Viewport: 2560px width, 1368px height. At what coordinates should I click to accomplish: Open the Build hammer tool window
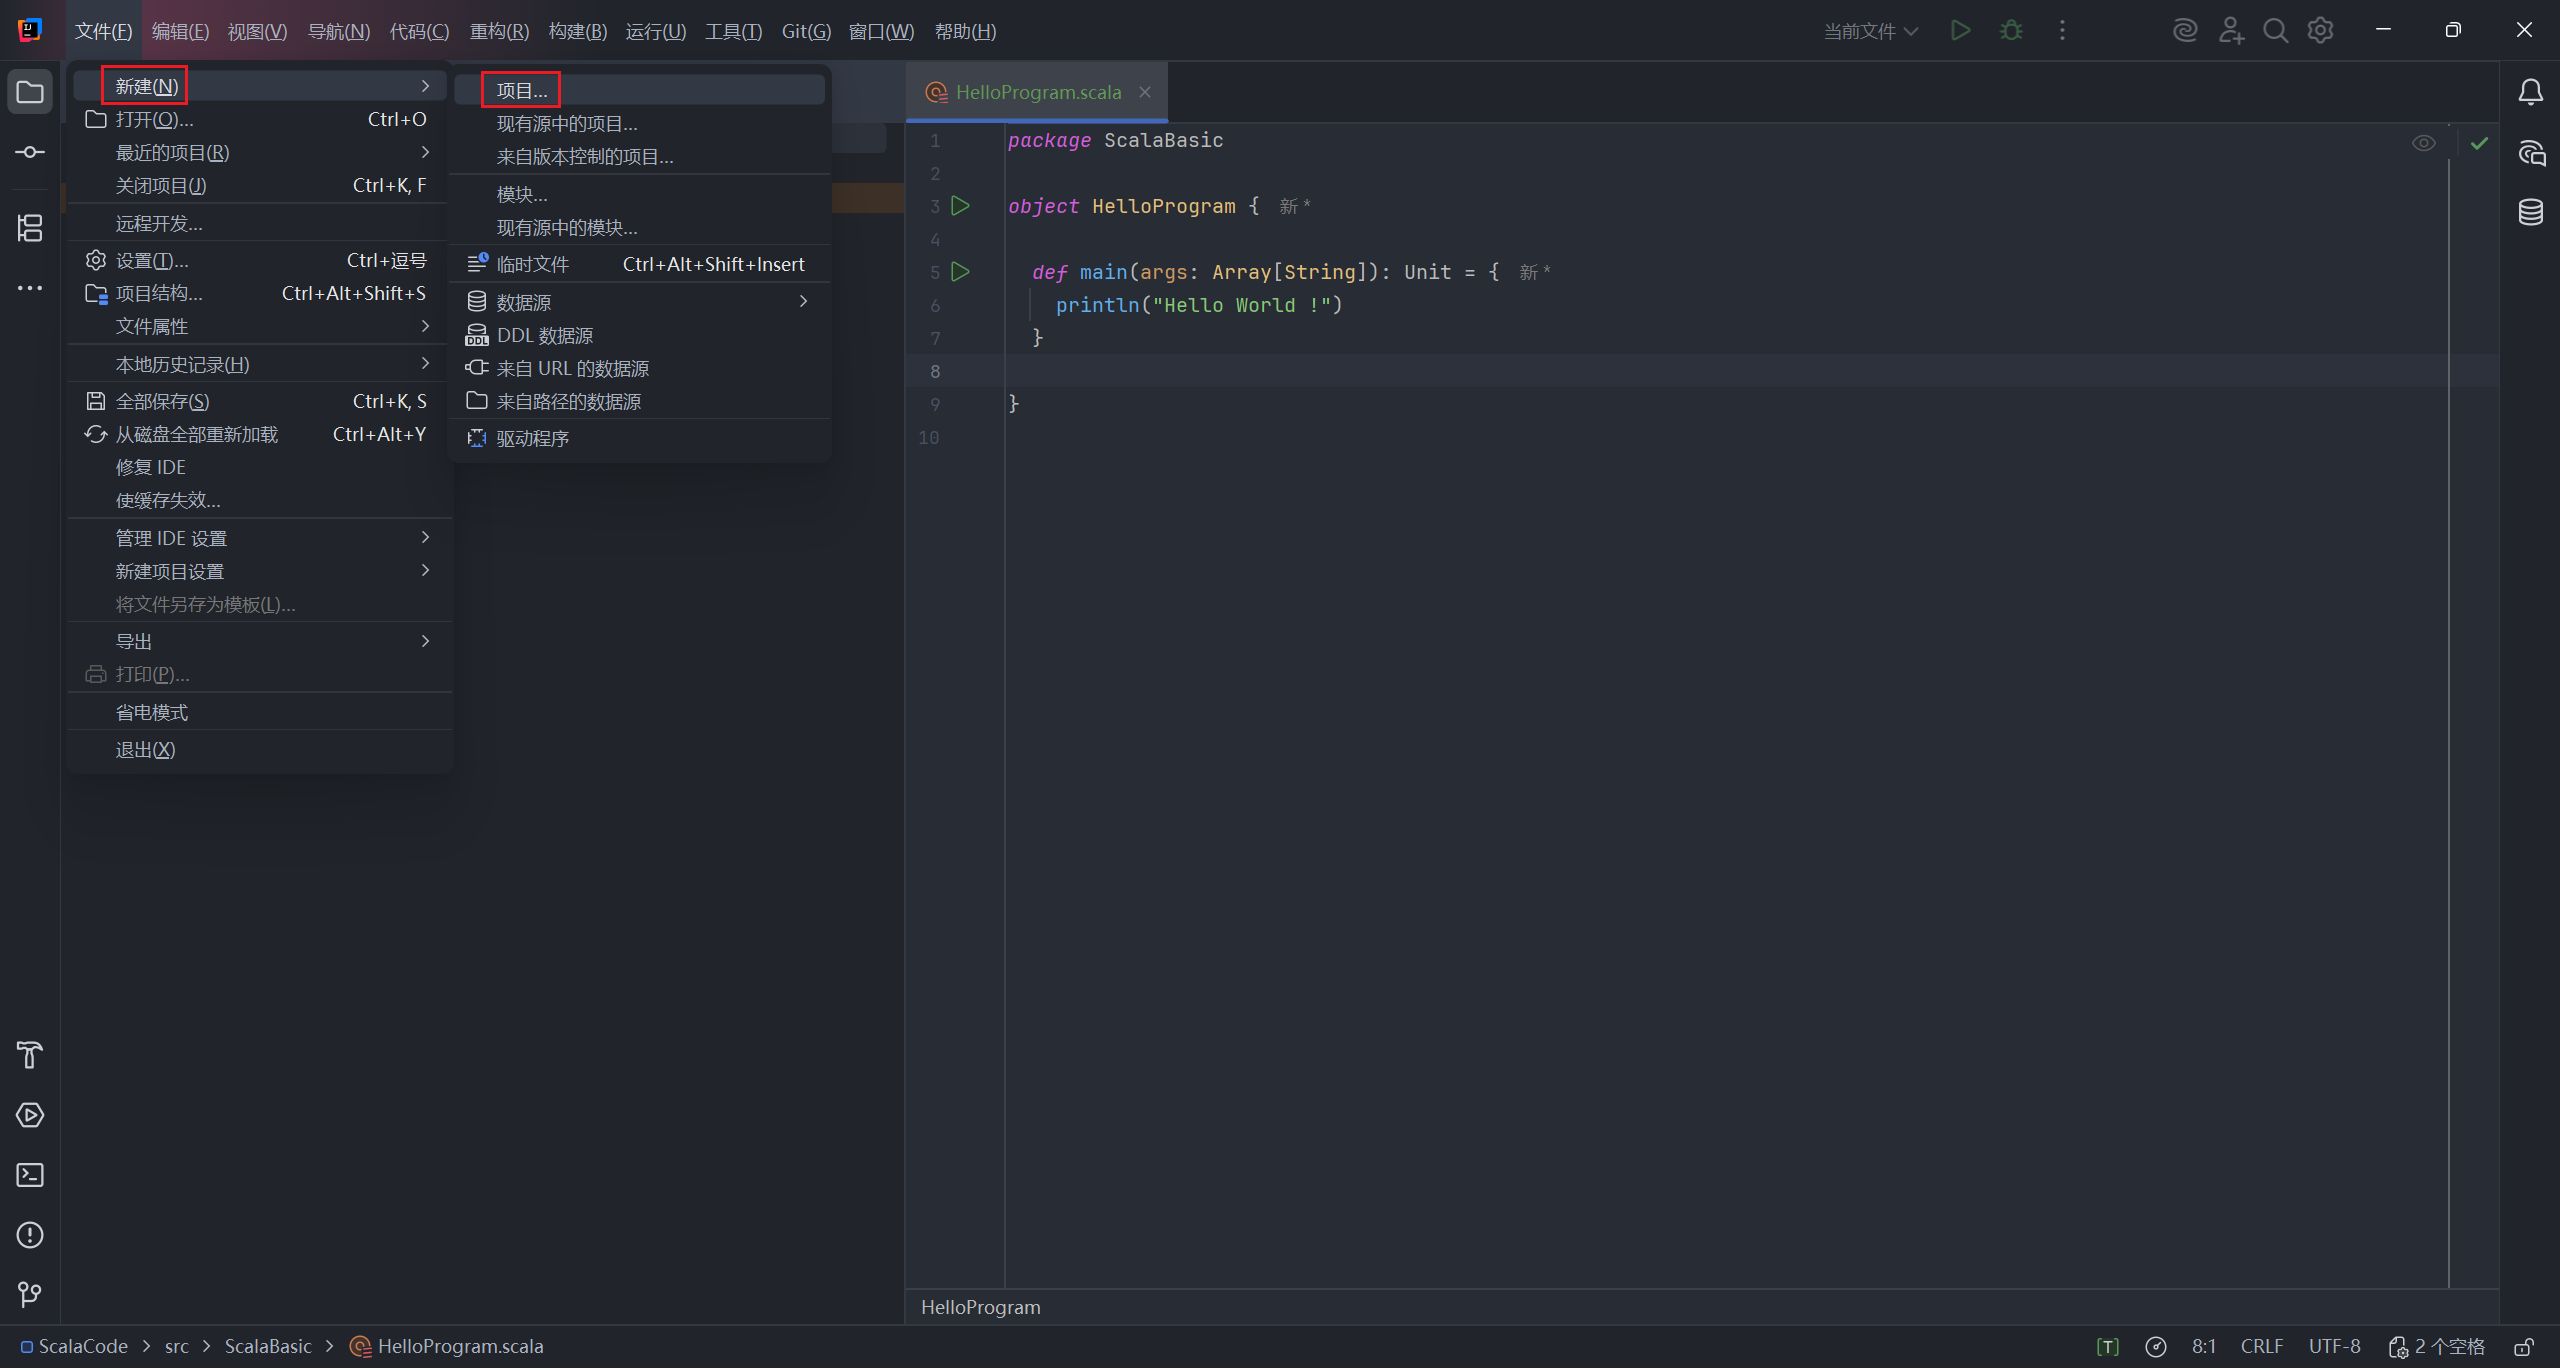point(30,1055)
